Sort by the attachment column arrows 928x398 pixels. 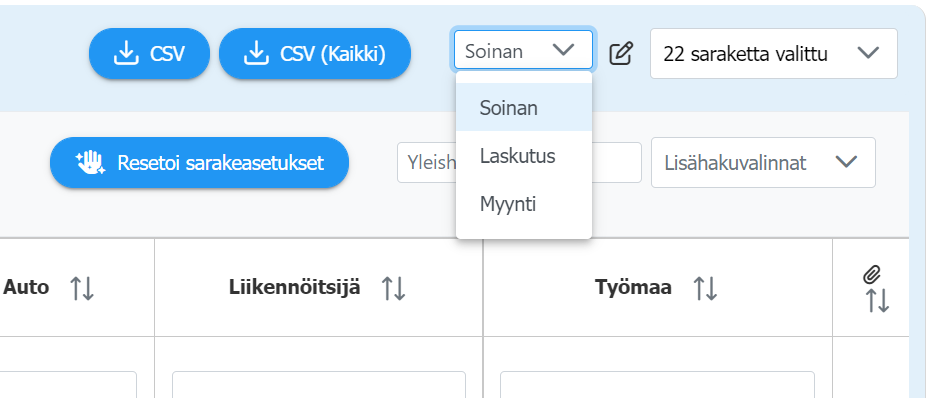[878, 301]
